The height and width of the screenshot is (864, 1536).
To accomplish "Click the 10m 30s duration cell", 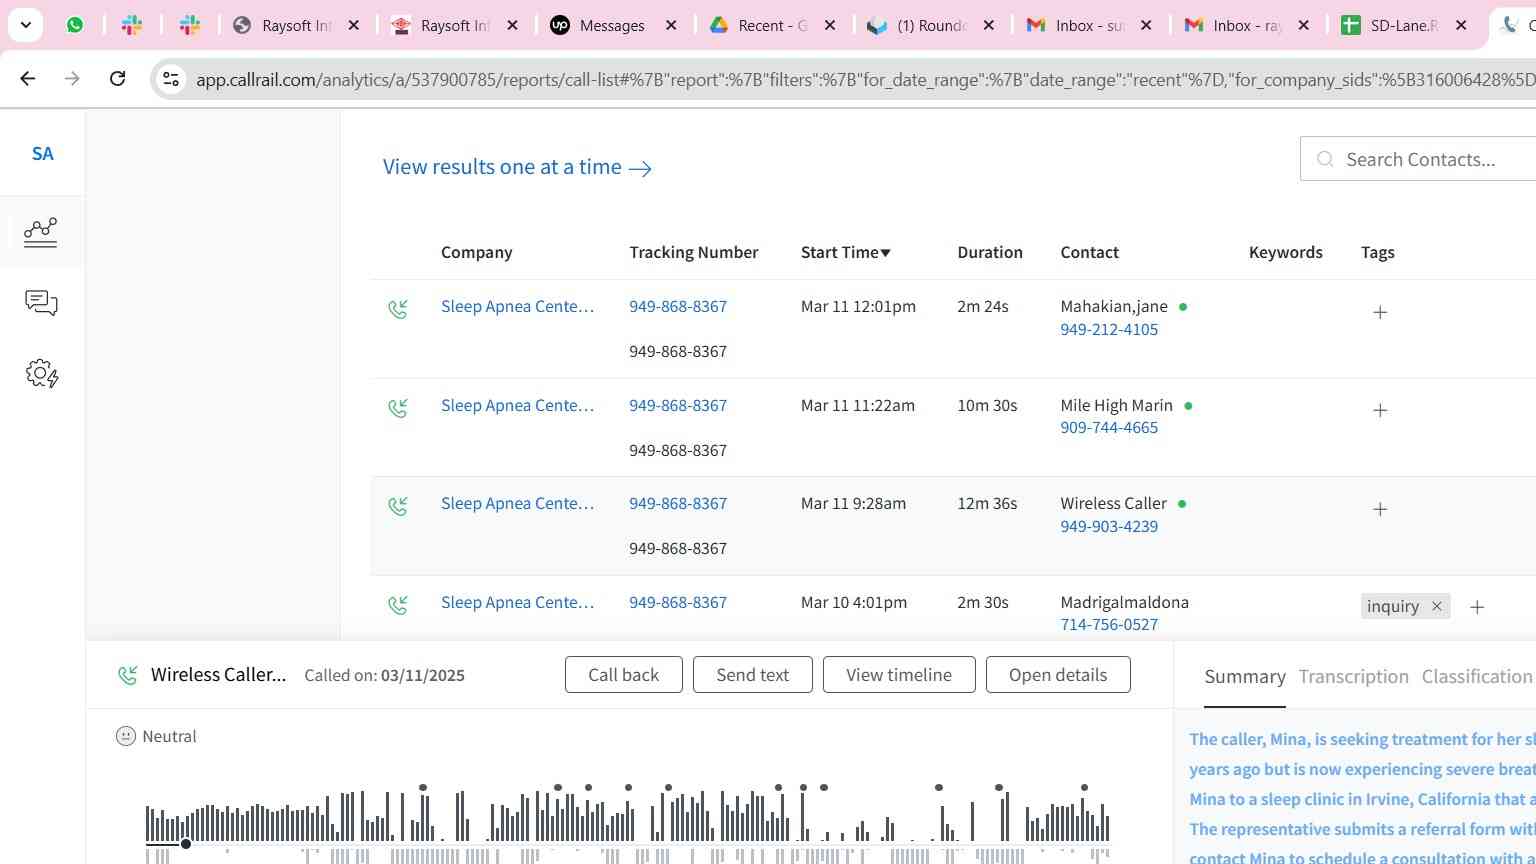I will pyautogui.click(x=987, y=405).
